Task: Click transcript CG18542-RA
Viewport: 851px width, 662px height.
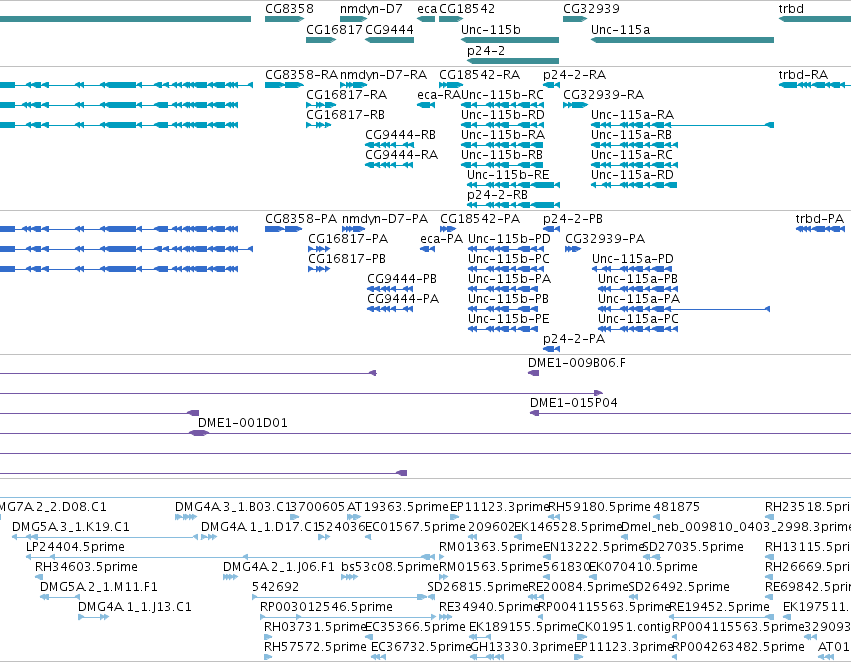Action: (x=479, y=74)
